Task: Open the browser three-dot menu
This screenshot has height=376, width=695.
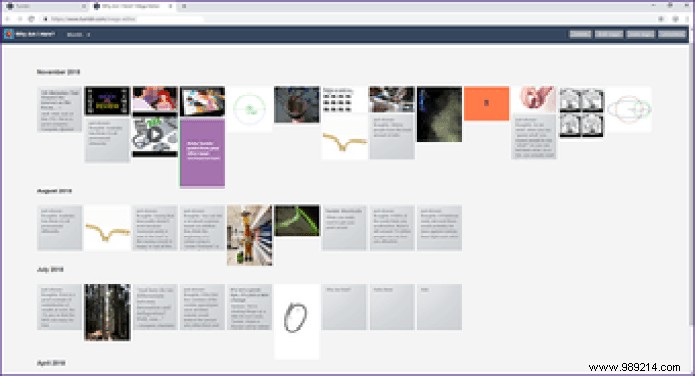Action: pyautogui.click(x=688, y=19)
